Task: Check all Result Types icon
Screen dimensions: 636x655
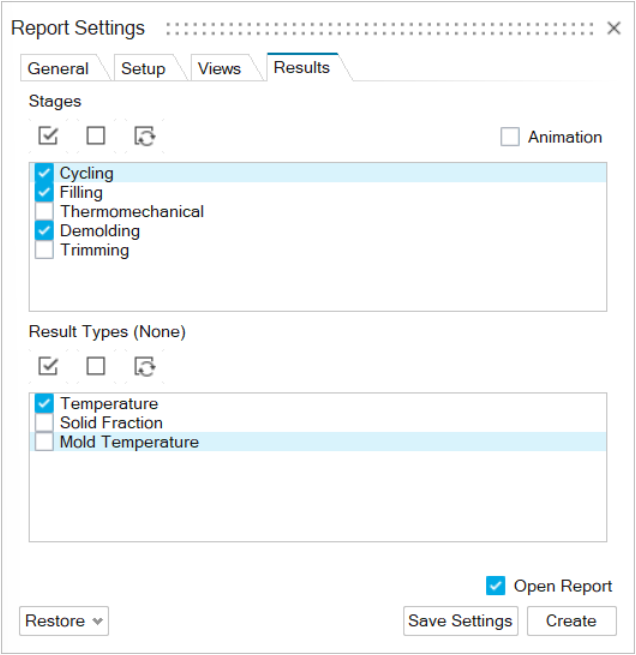Action: click(x=48, y=366)
